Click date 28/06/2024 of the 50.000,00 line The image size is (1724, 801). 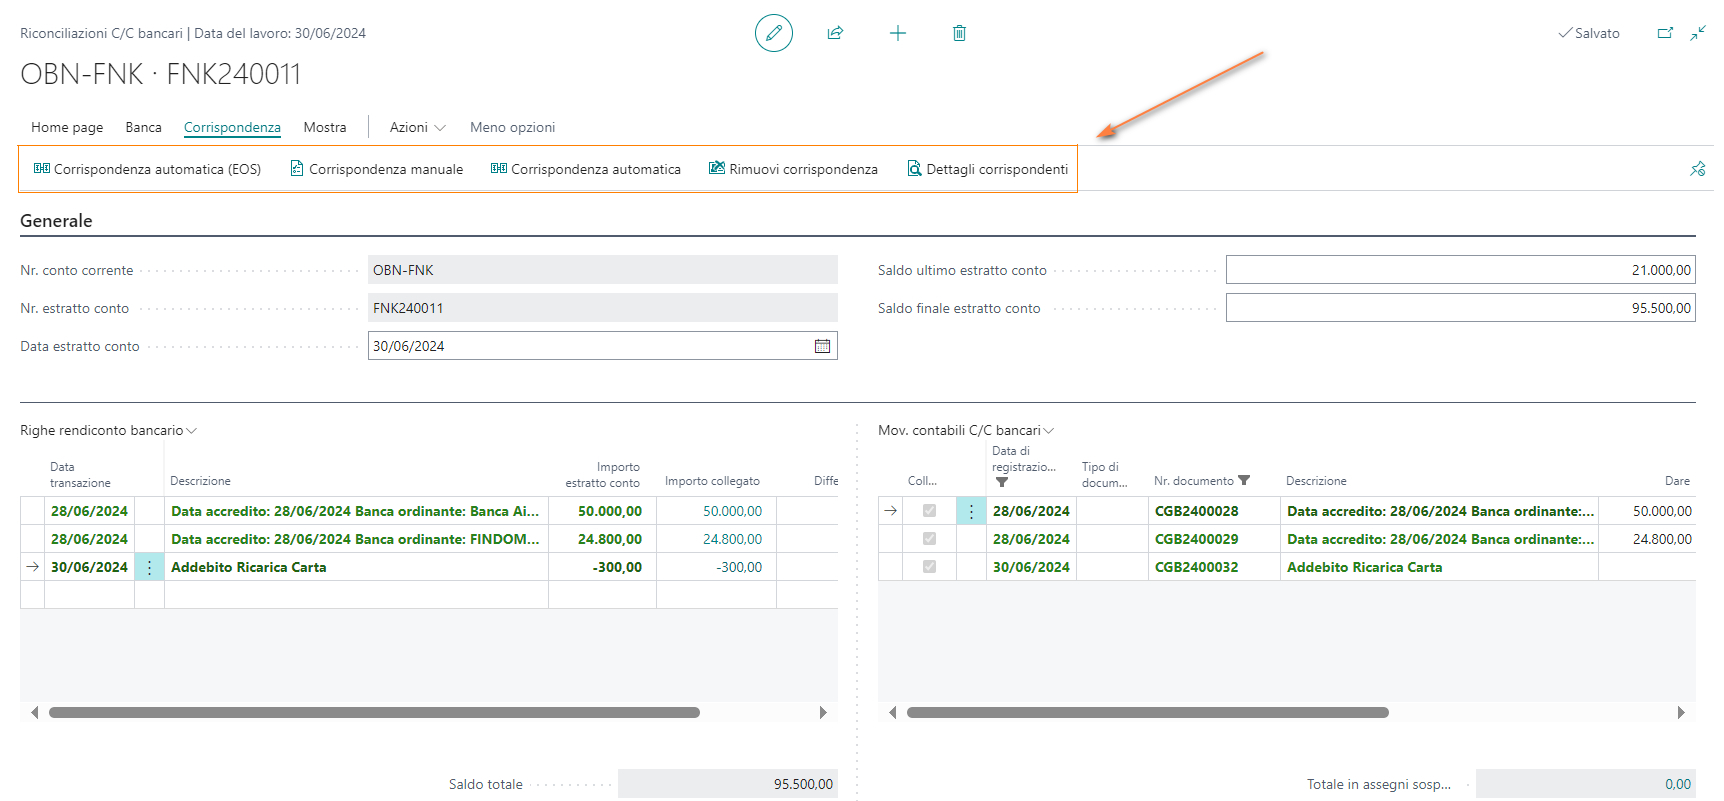pyautogui.click(x=89, y=511)
